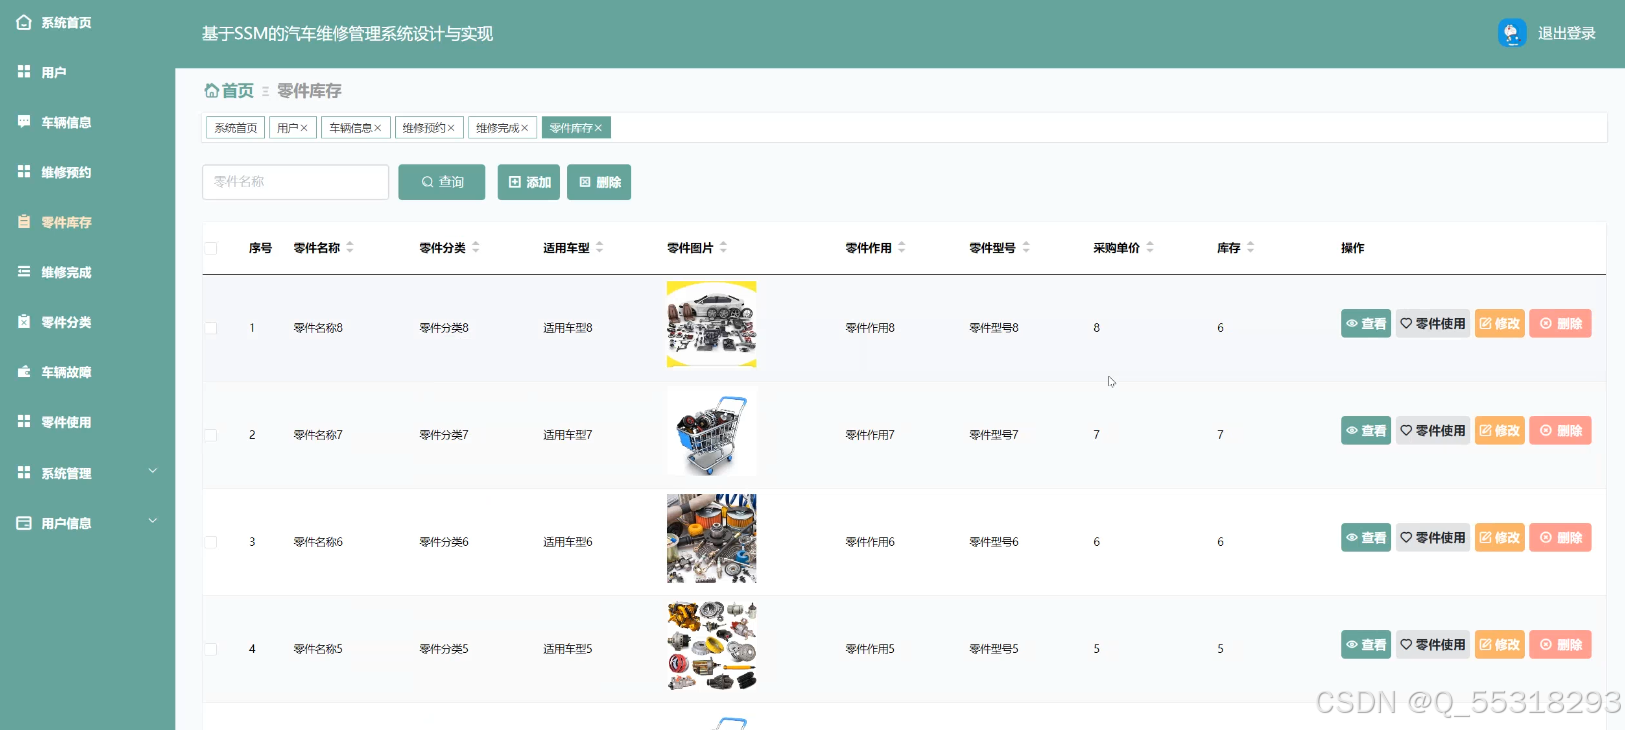Sort by 零件作用 column arrows
Screen dimensions: 1625x730
pos(902,247)
